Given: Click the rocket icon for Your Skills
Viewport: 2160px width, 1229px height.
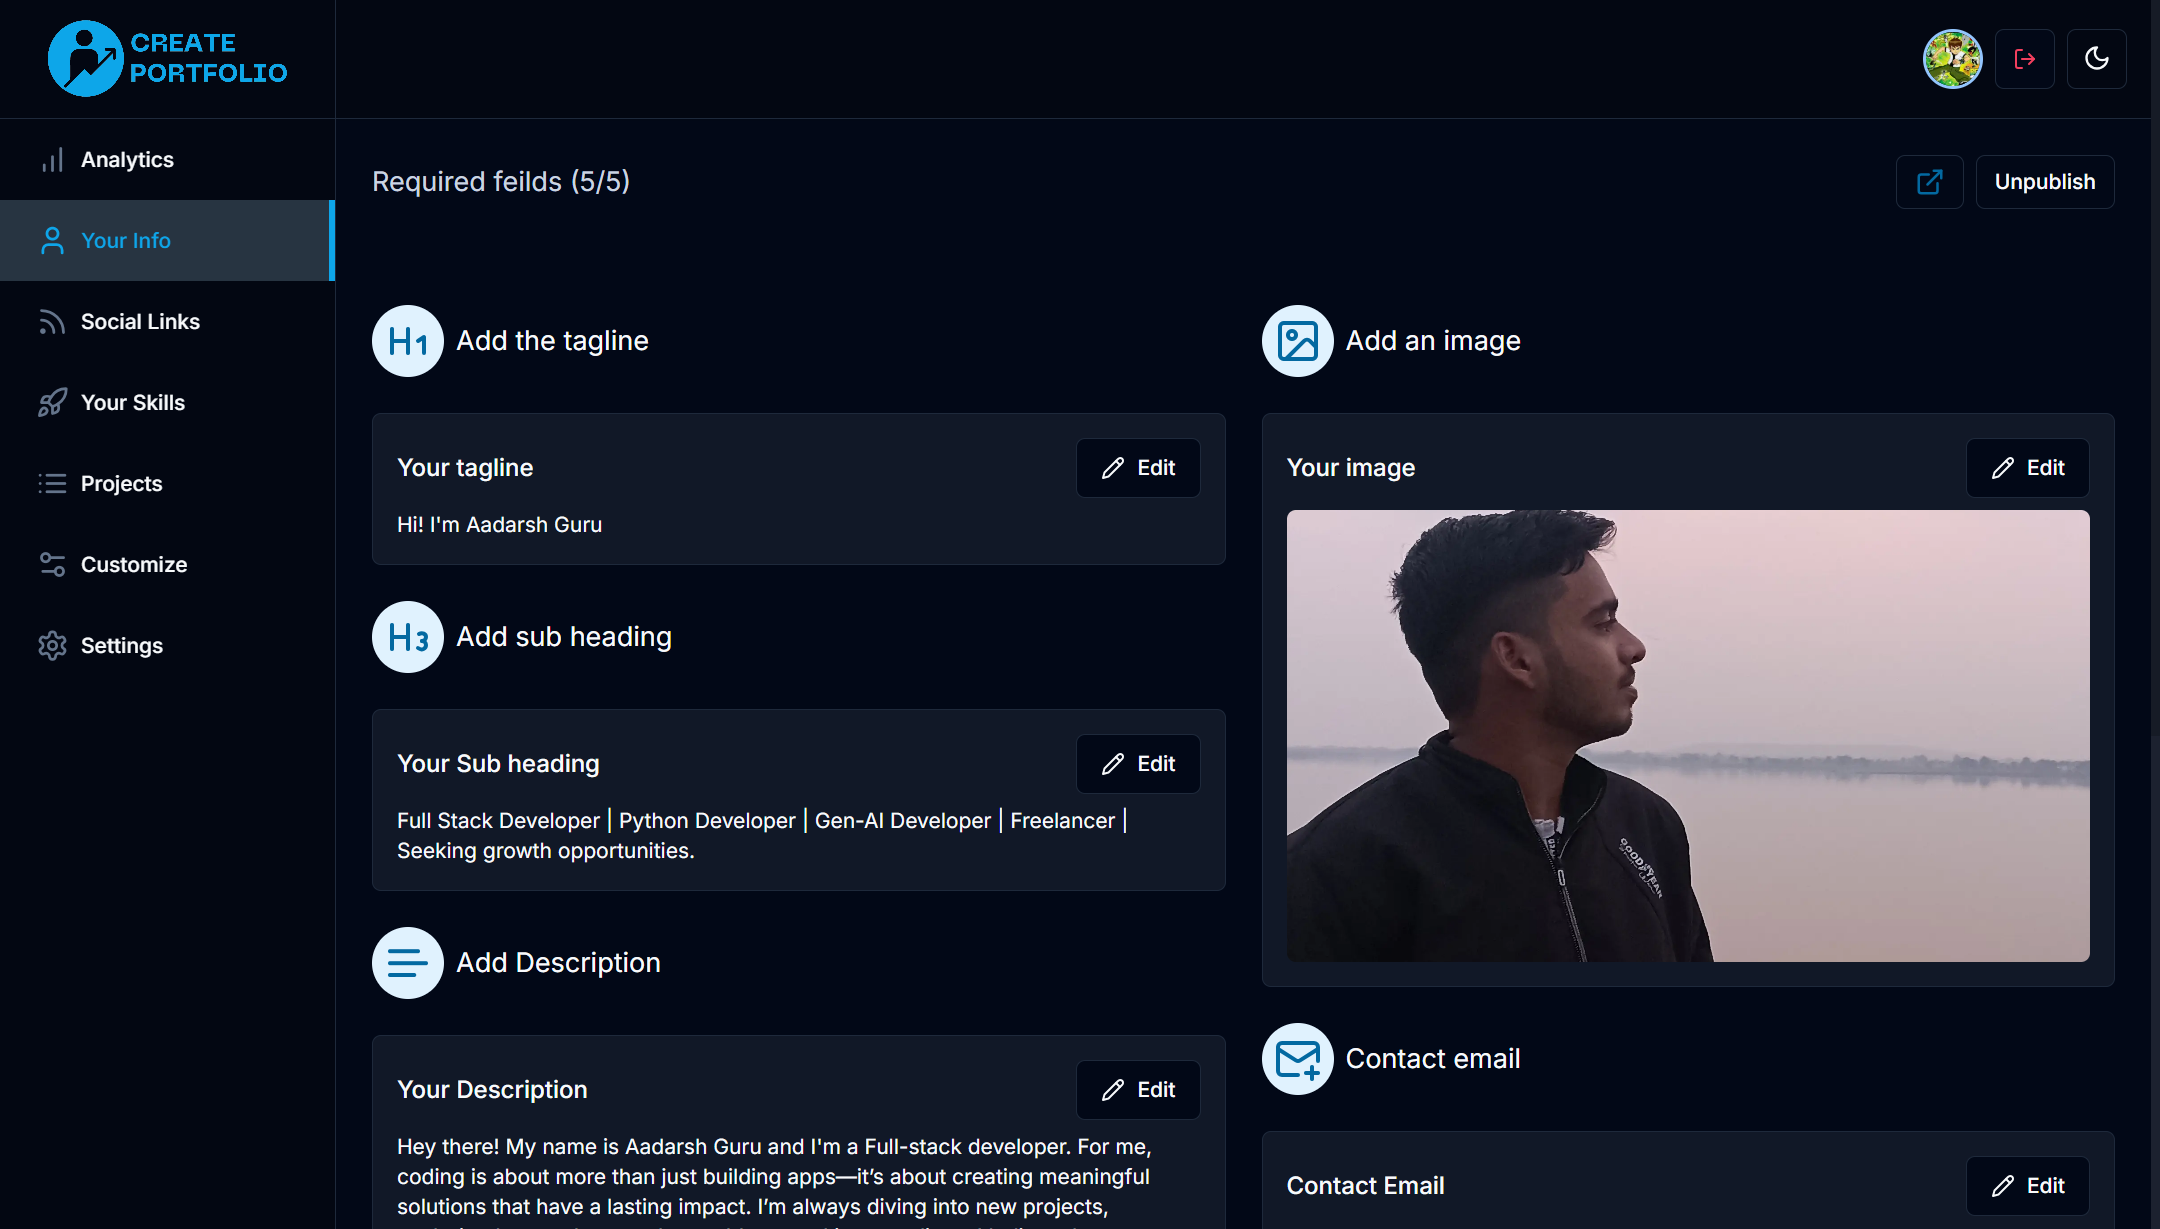Looking at the screenshot, I should click(x=52, y=403).
